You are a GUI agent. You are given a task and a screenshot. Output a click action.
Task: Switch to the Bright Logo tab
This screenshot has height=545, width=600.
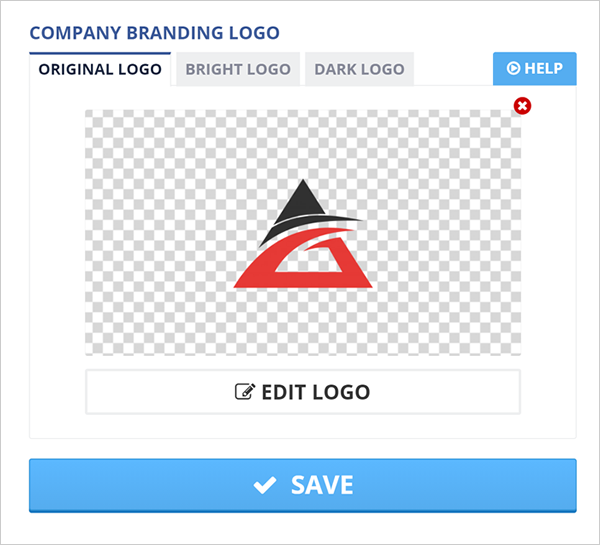coord(238,69)
